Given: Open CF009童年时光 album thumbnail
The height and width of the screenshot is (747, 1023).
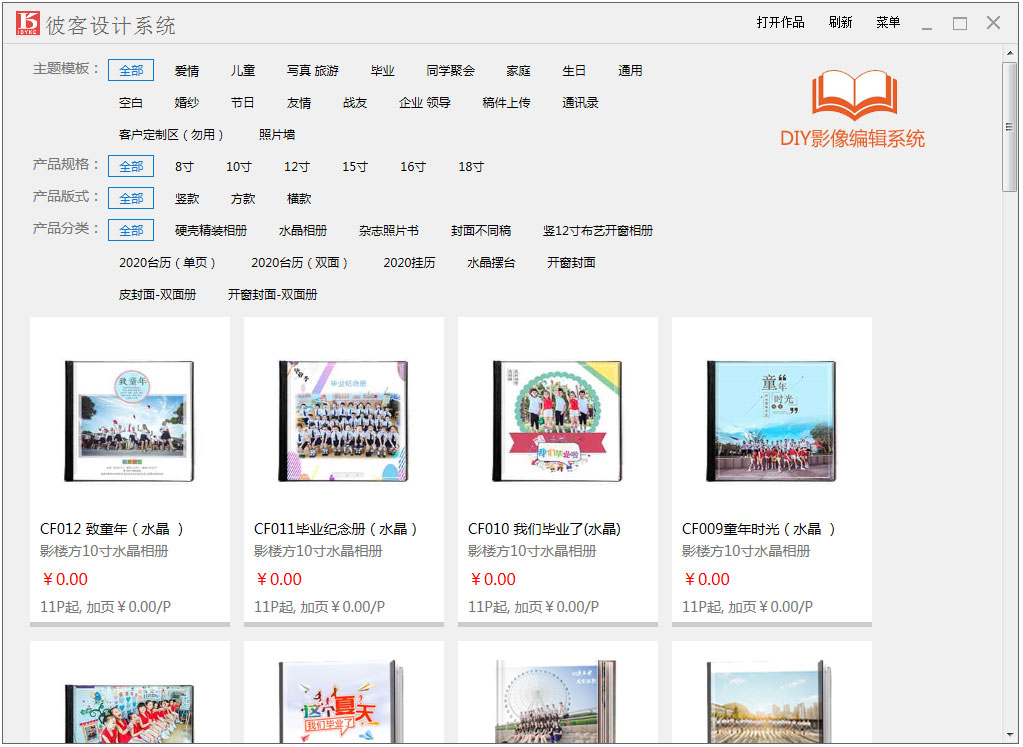Looking at the screenshot, I should 772,421.
